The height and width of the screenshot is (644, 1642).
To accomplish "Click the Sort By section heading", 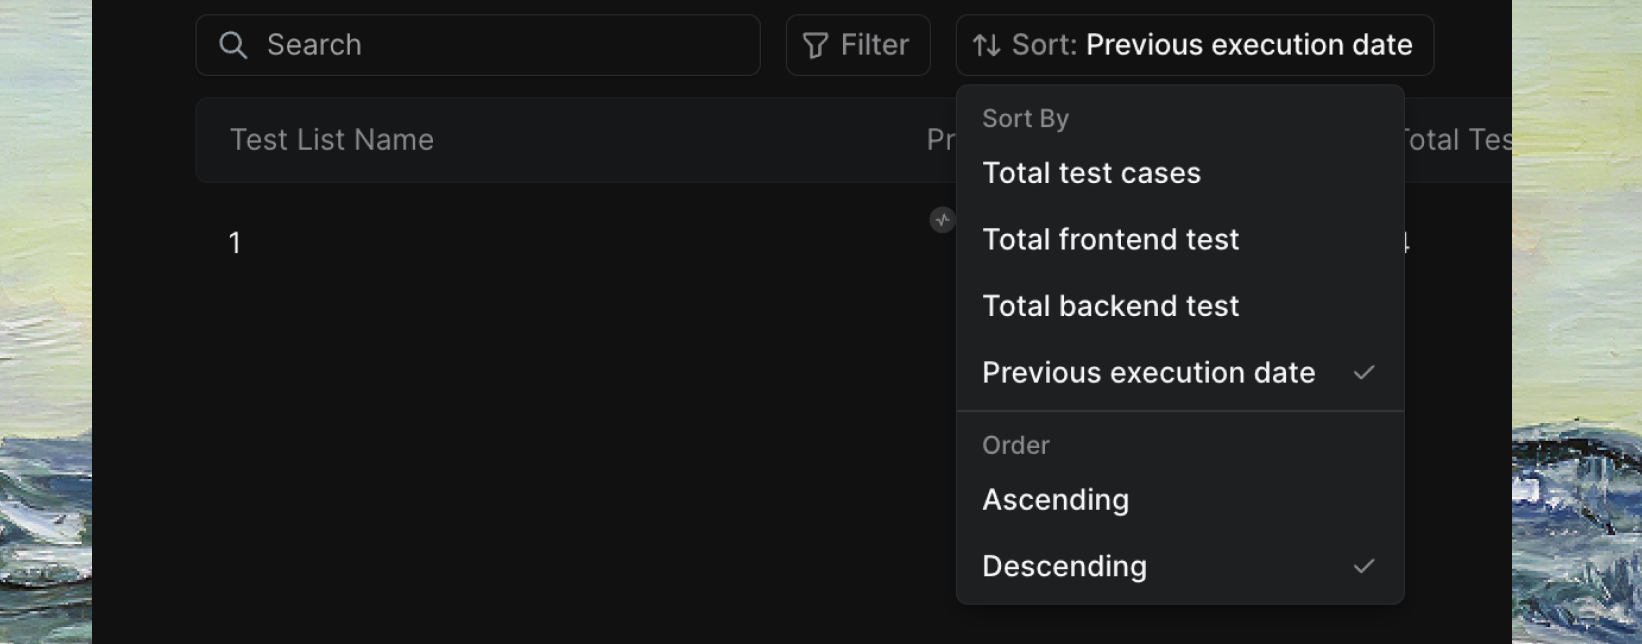I will (1025, 119).
